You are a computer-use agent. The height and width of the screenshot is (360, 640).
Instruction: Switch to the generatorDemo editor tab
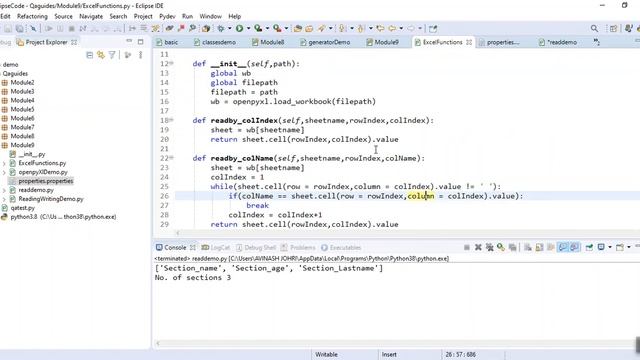click(x=325, y=42)
